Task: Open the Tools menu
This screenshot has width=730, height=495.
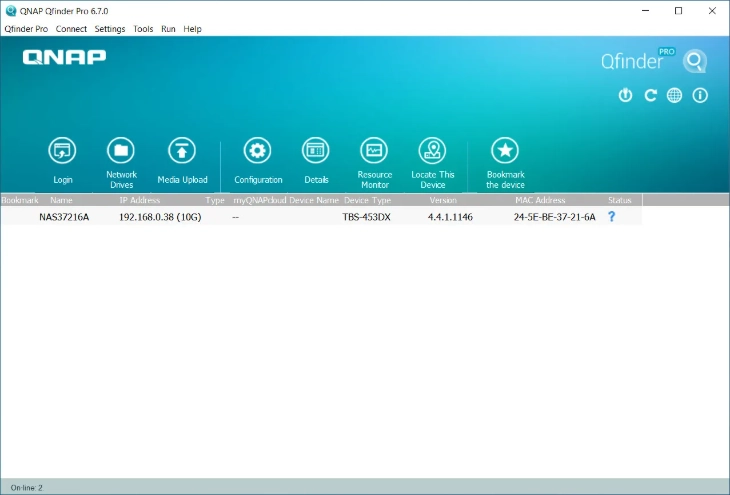Action: click(x=143, y=29)
